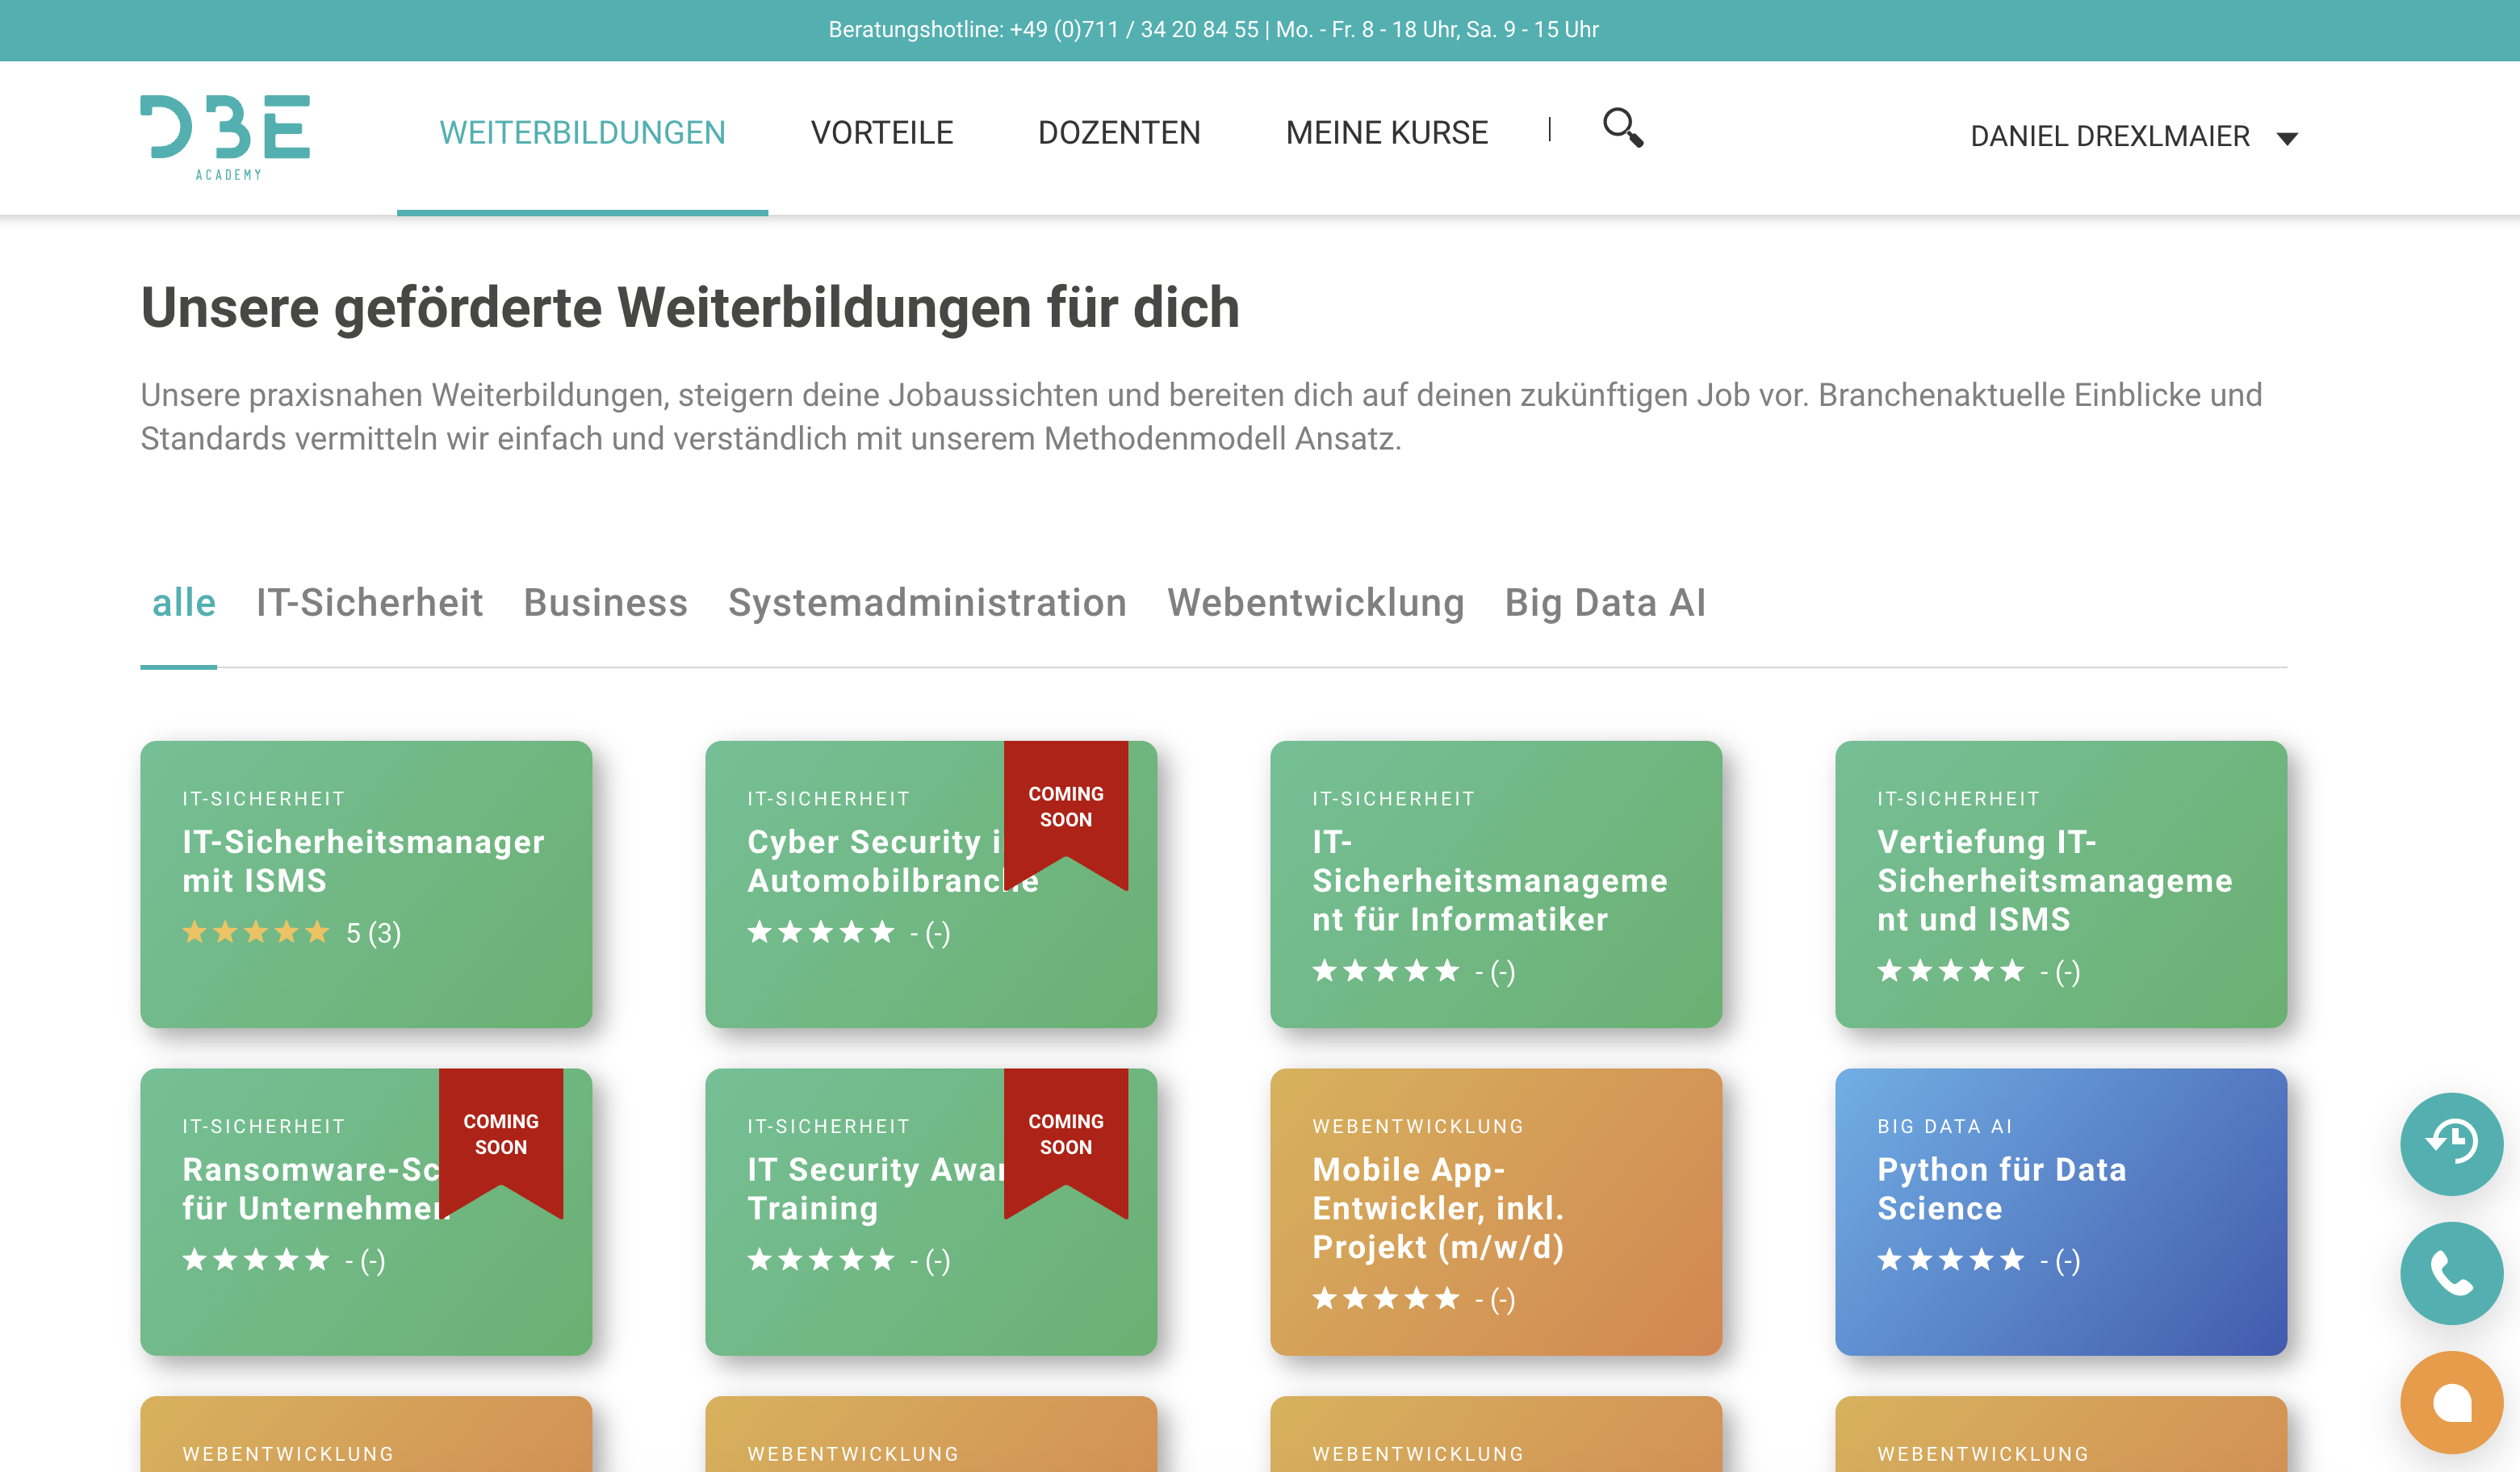2520x1472 pixels.
Task: Select the IT-Sicherheit category tab
Action: point(369,603)
